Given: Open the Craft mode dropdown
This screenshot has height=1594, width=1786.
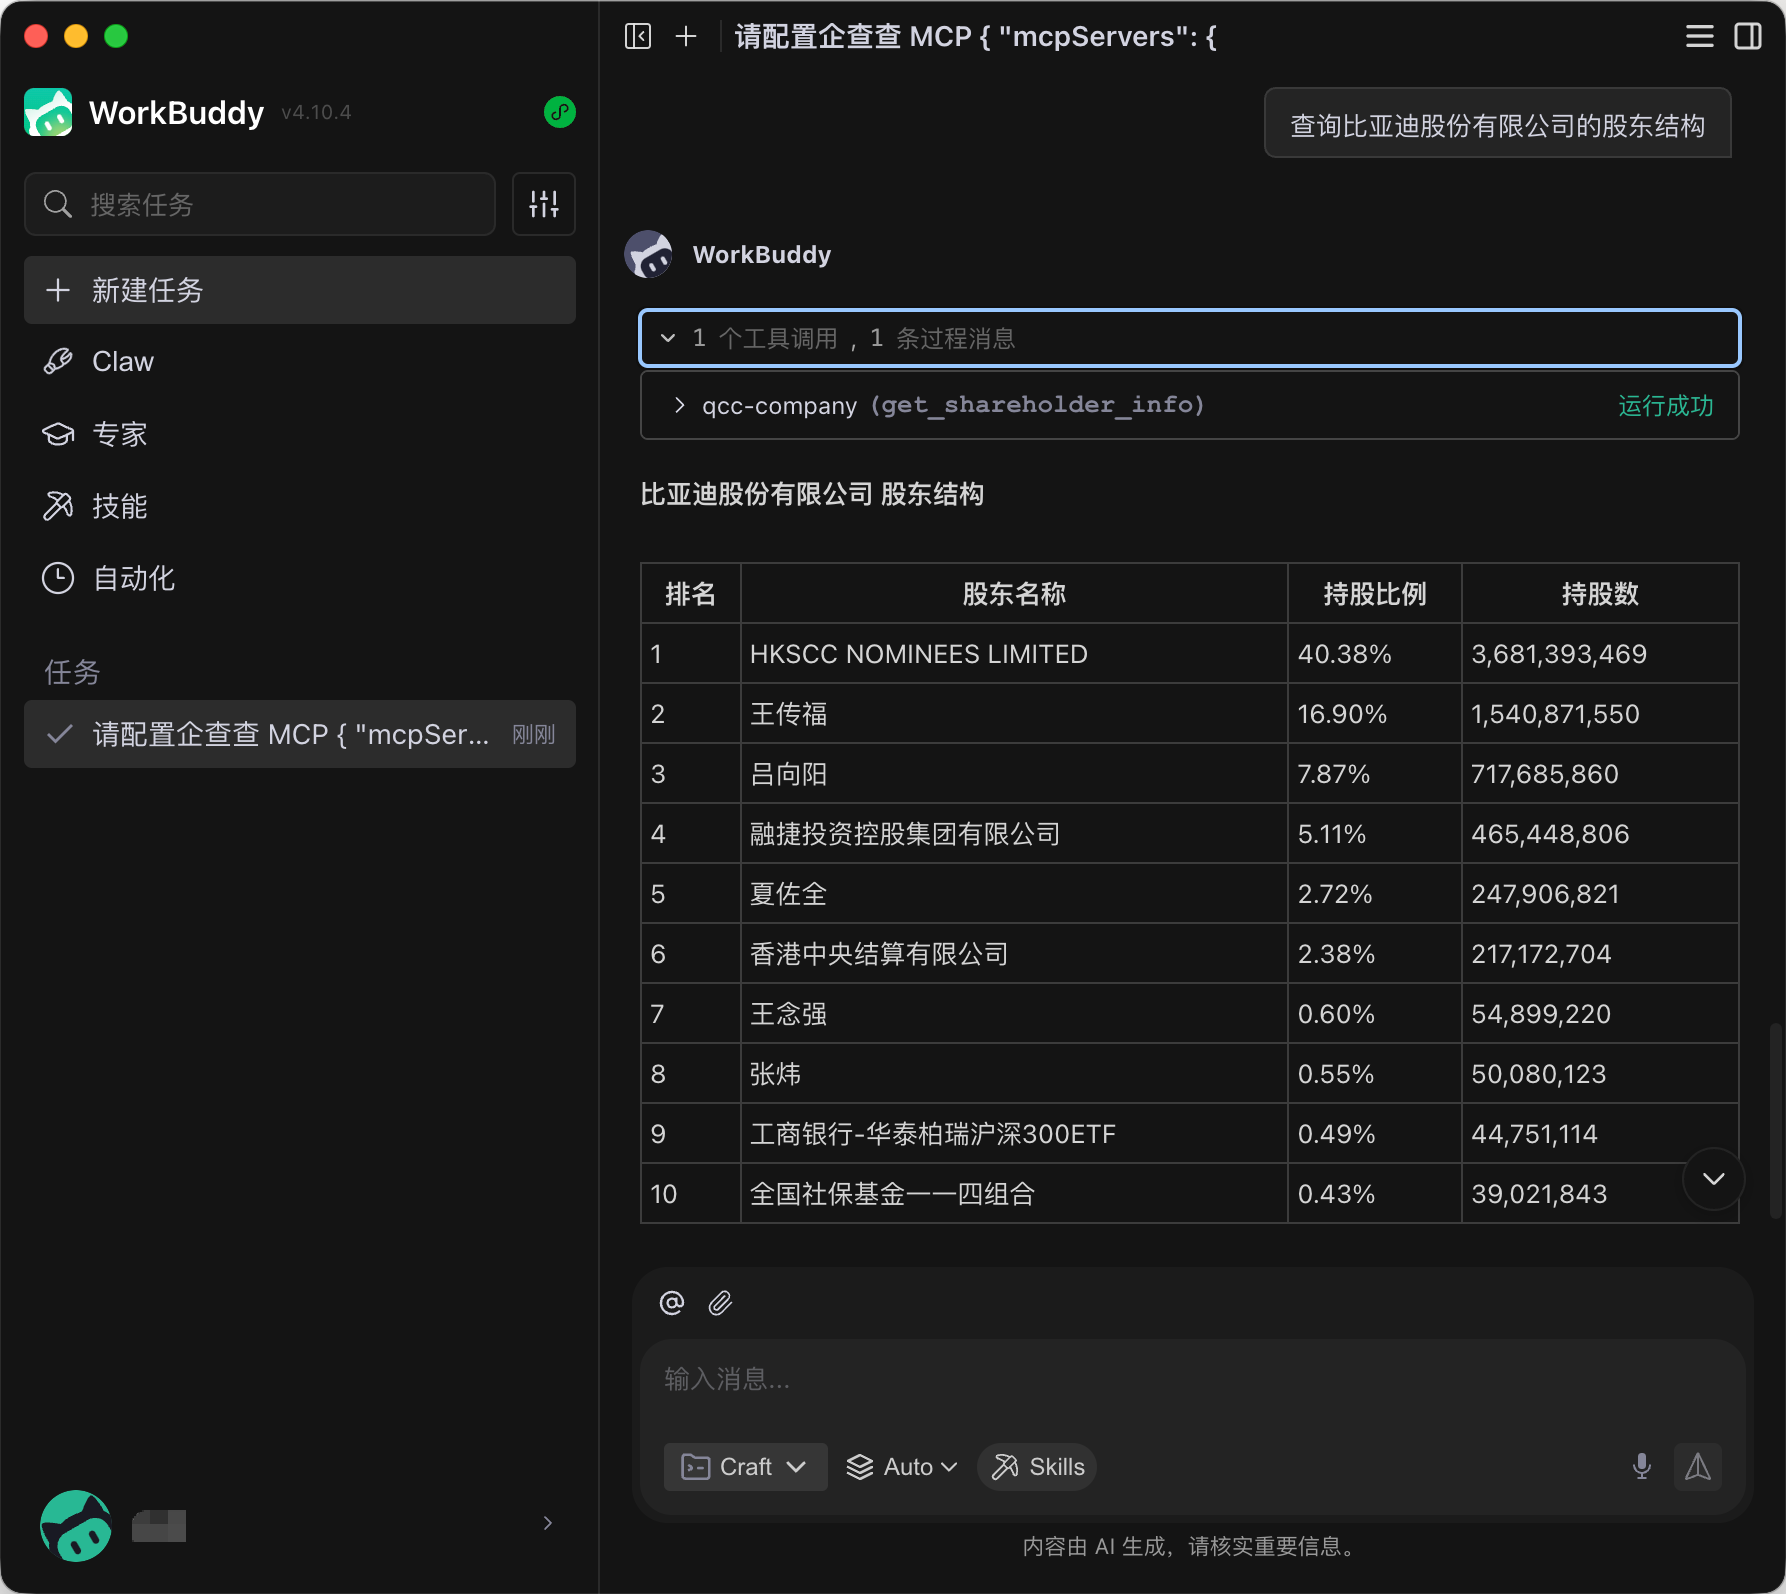Looking at the screenshot, I should pos(745,1467).
